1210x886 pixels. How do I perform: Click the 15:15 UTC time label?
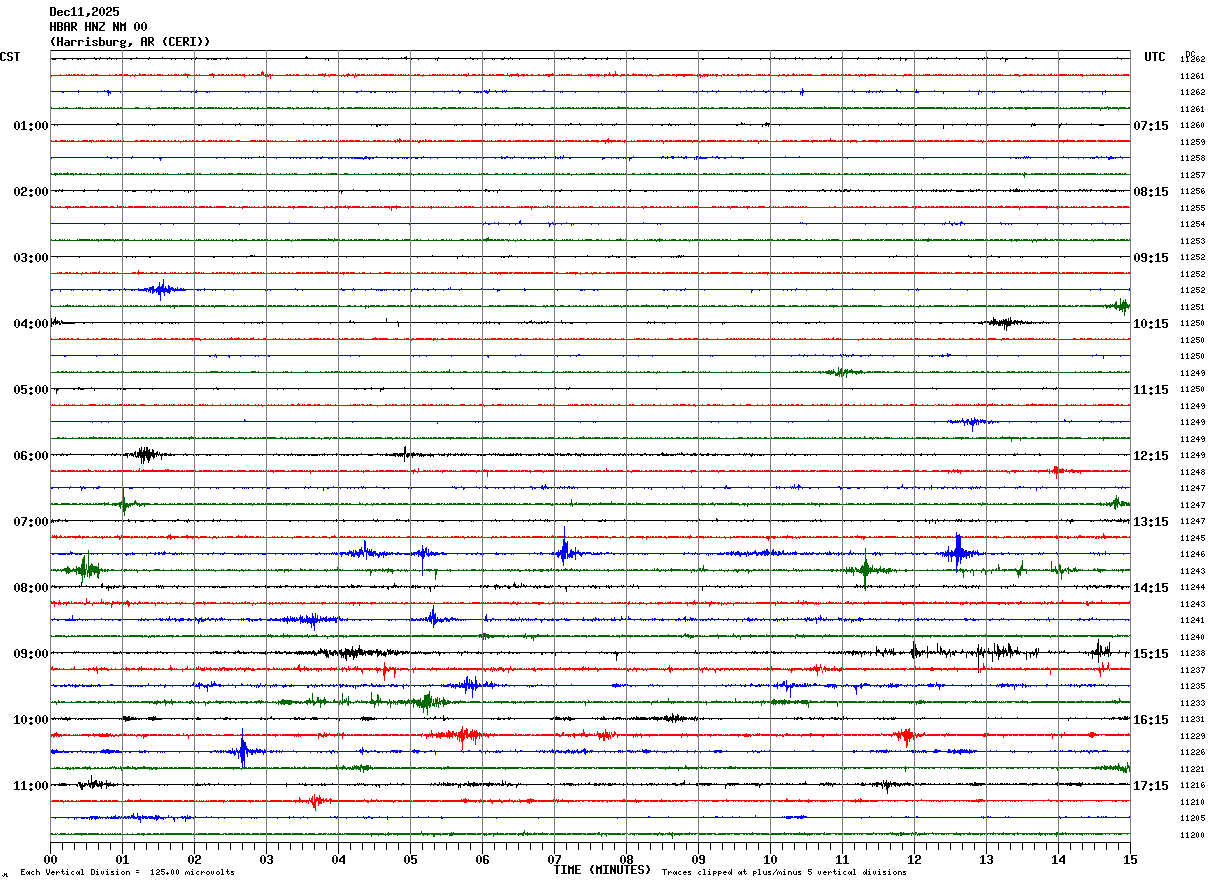pos(1151,654)
